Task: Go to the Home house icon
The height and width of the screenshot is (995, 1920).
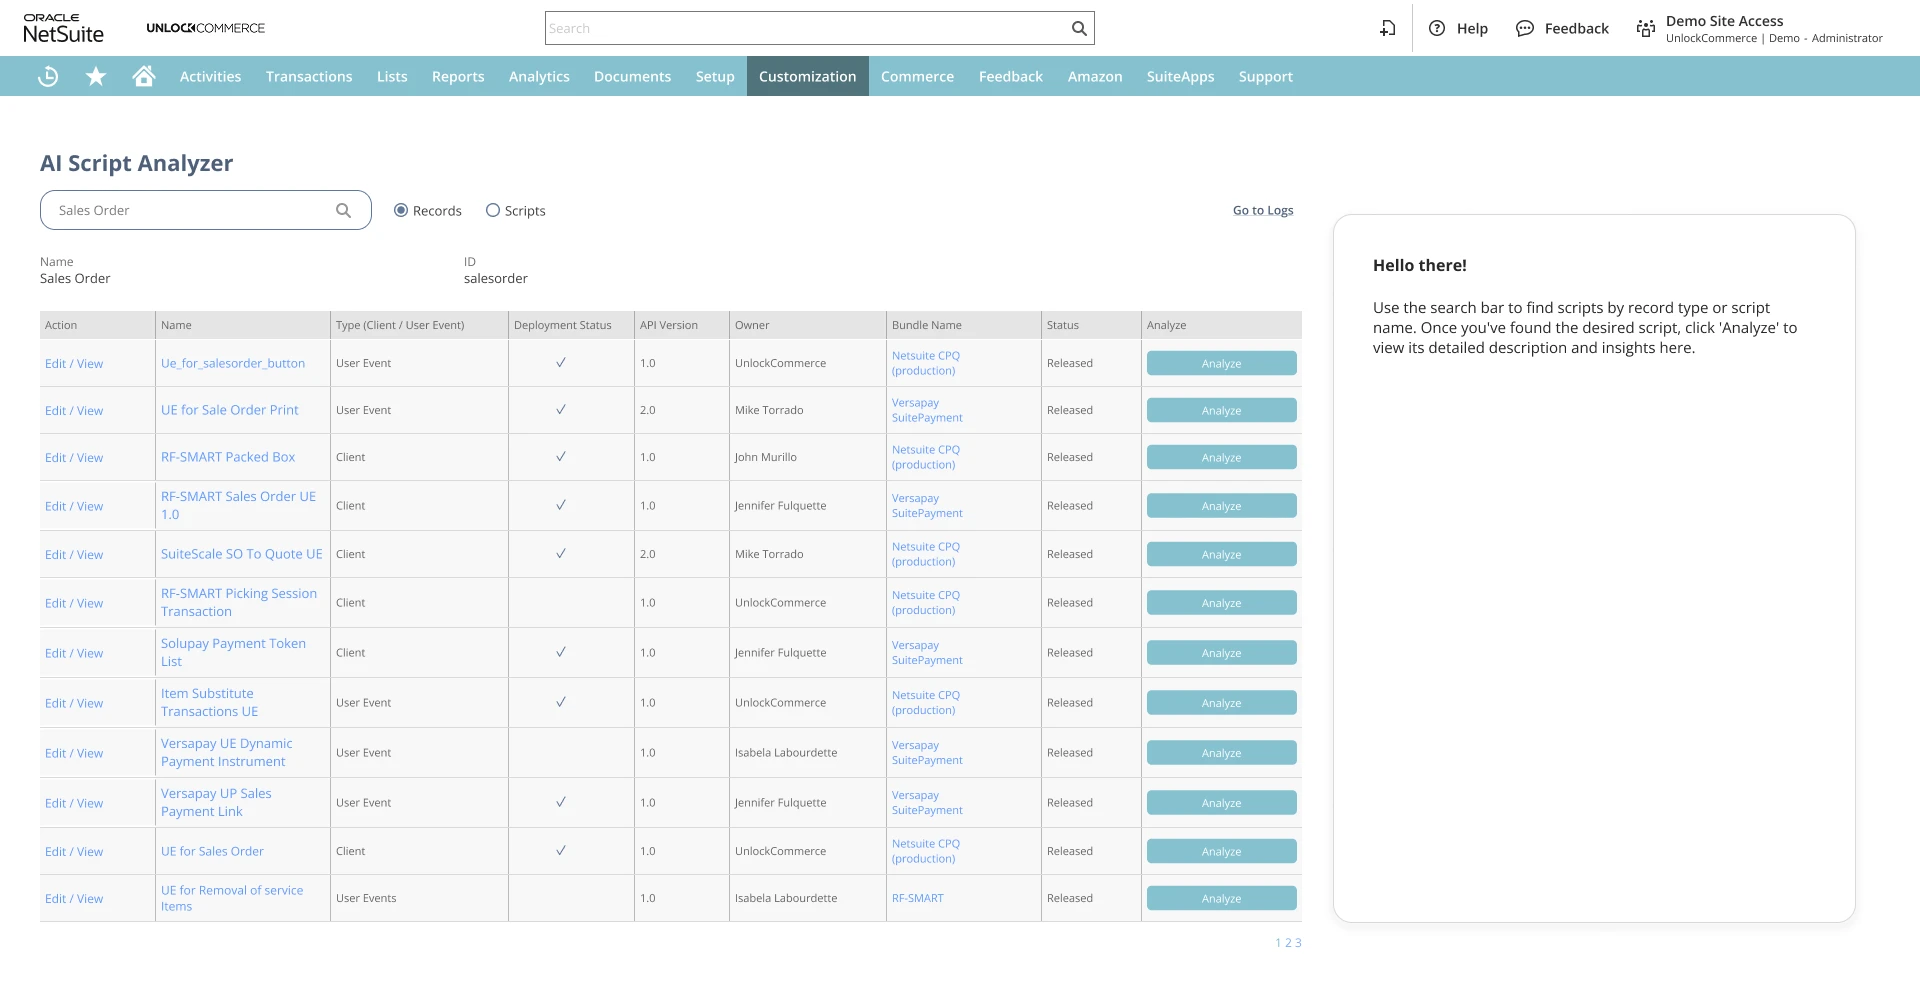Action: click(144, 77)
